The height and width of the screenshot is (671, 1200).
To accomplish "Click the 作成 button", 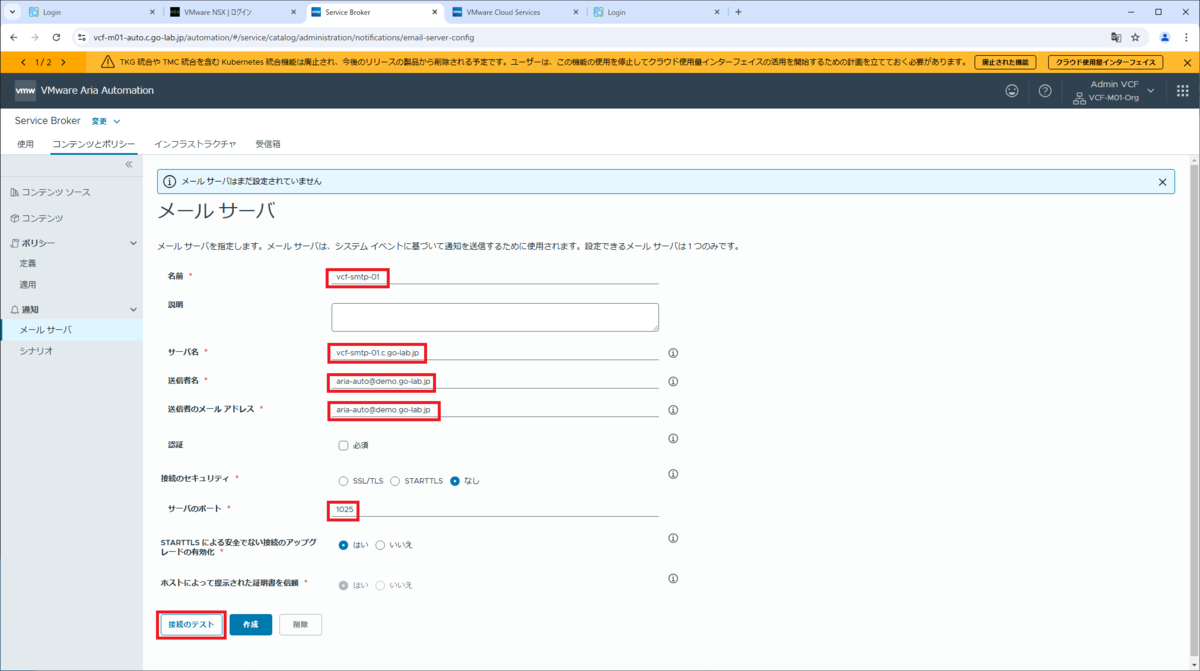I will click(x=251, y=624).
